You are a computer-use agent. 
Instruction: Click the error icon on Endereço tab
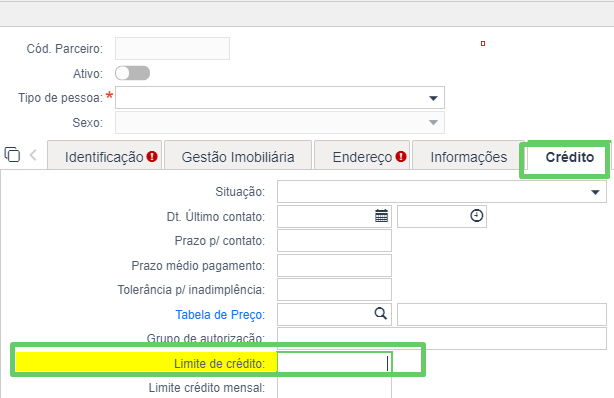401,157
